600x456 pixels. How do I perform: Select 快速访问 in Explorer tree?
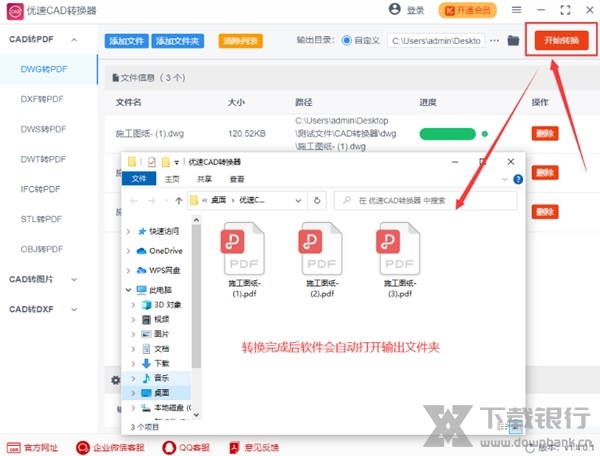[x=158, y=231]
